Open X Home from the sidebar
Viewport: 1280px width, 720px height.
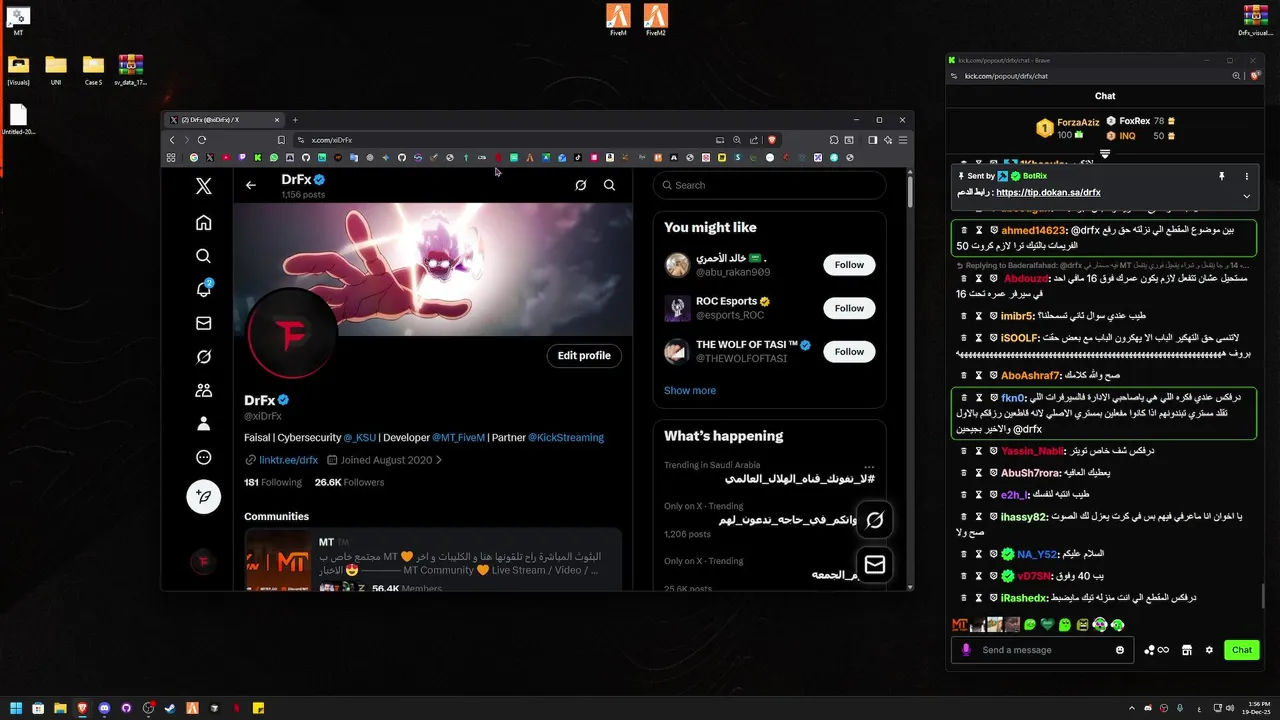point(204,223)
